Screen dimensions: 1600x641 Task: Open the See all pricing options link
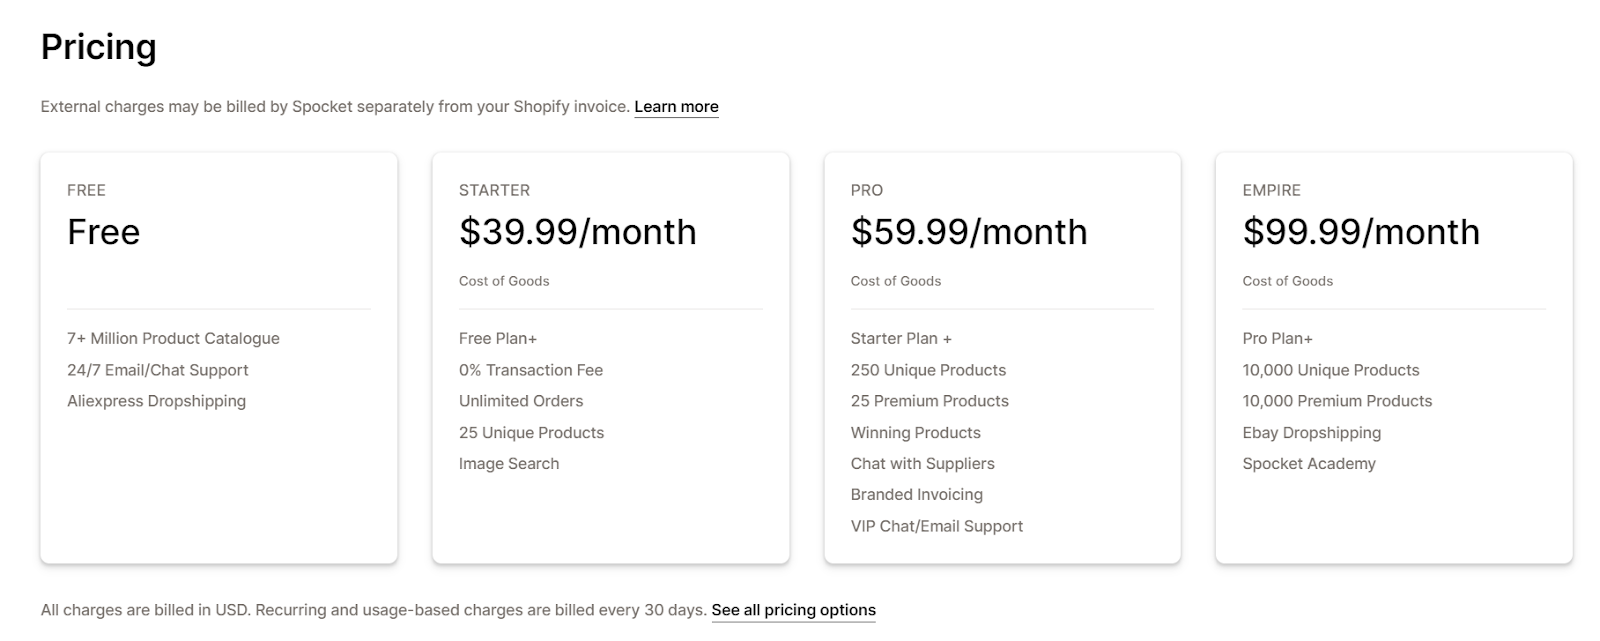[x=793, y=610]
